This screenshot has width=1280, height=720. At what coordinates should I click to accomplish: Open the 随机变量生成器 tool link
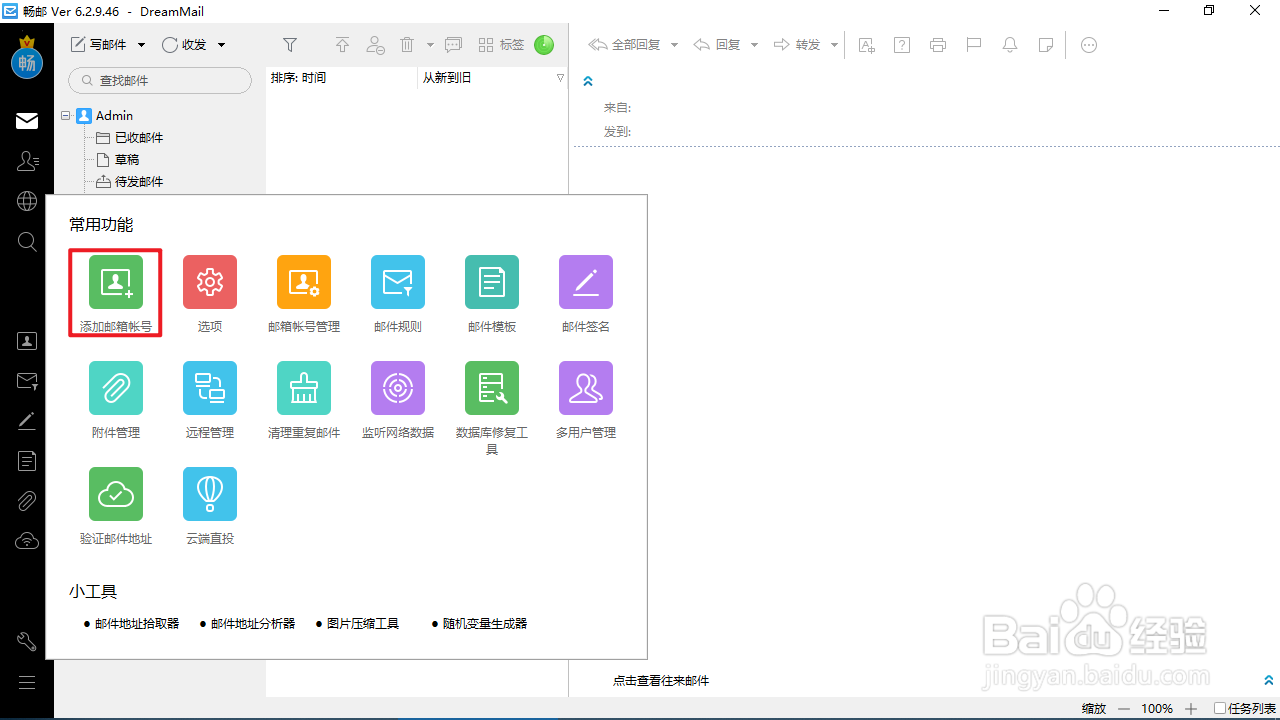[x=485, y=624]
